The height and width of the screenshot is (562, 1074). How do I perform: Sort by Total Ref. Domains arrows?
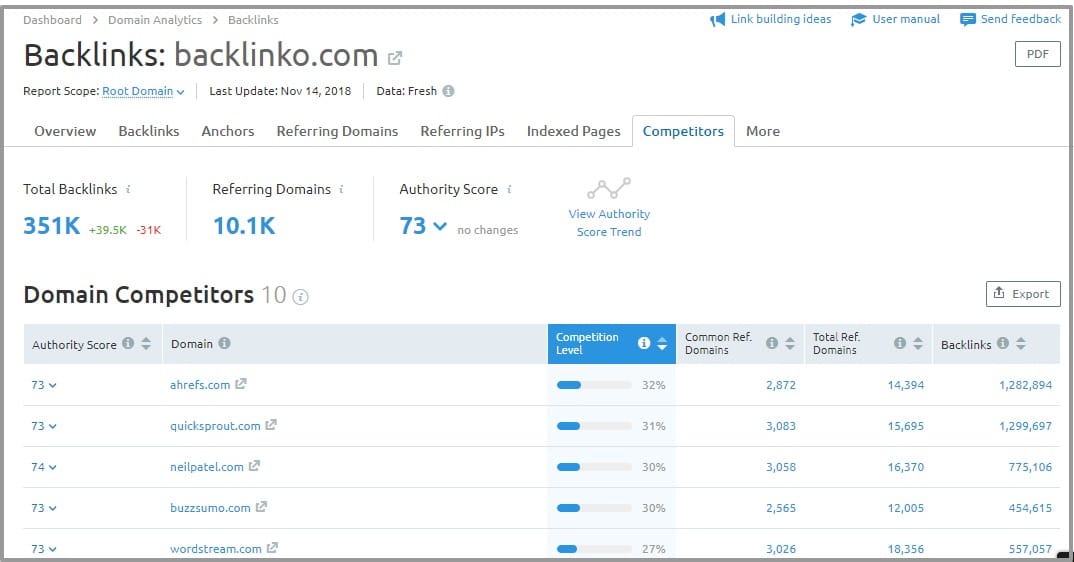(918, 343)
